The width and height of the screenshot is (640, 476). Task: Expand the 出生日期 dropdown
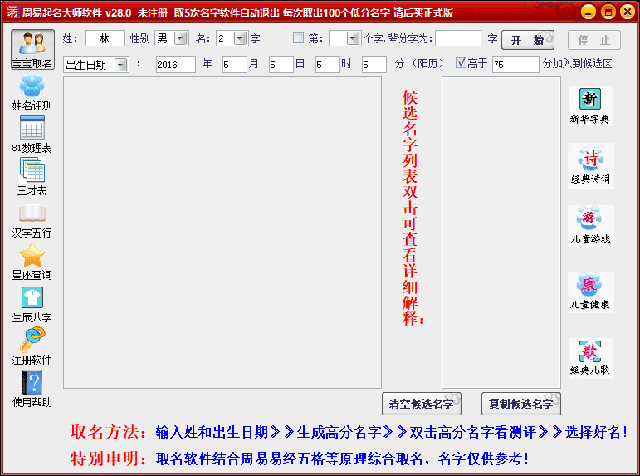[121, 65]
